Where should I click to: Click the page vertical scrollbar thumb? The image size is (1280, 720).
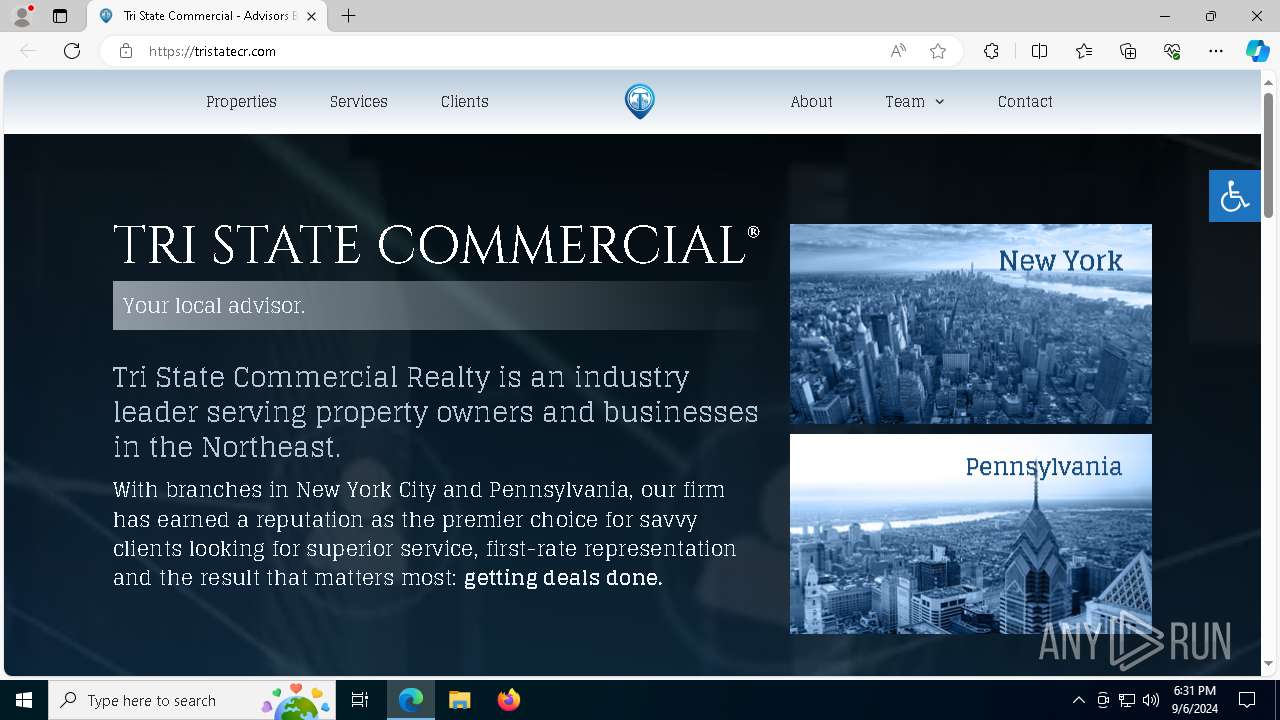1269,155
